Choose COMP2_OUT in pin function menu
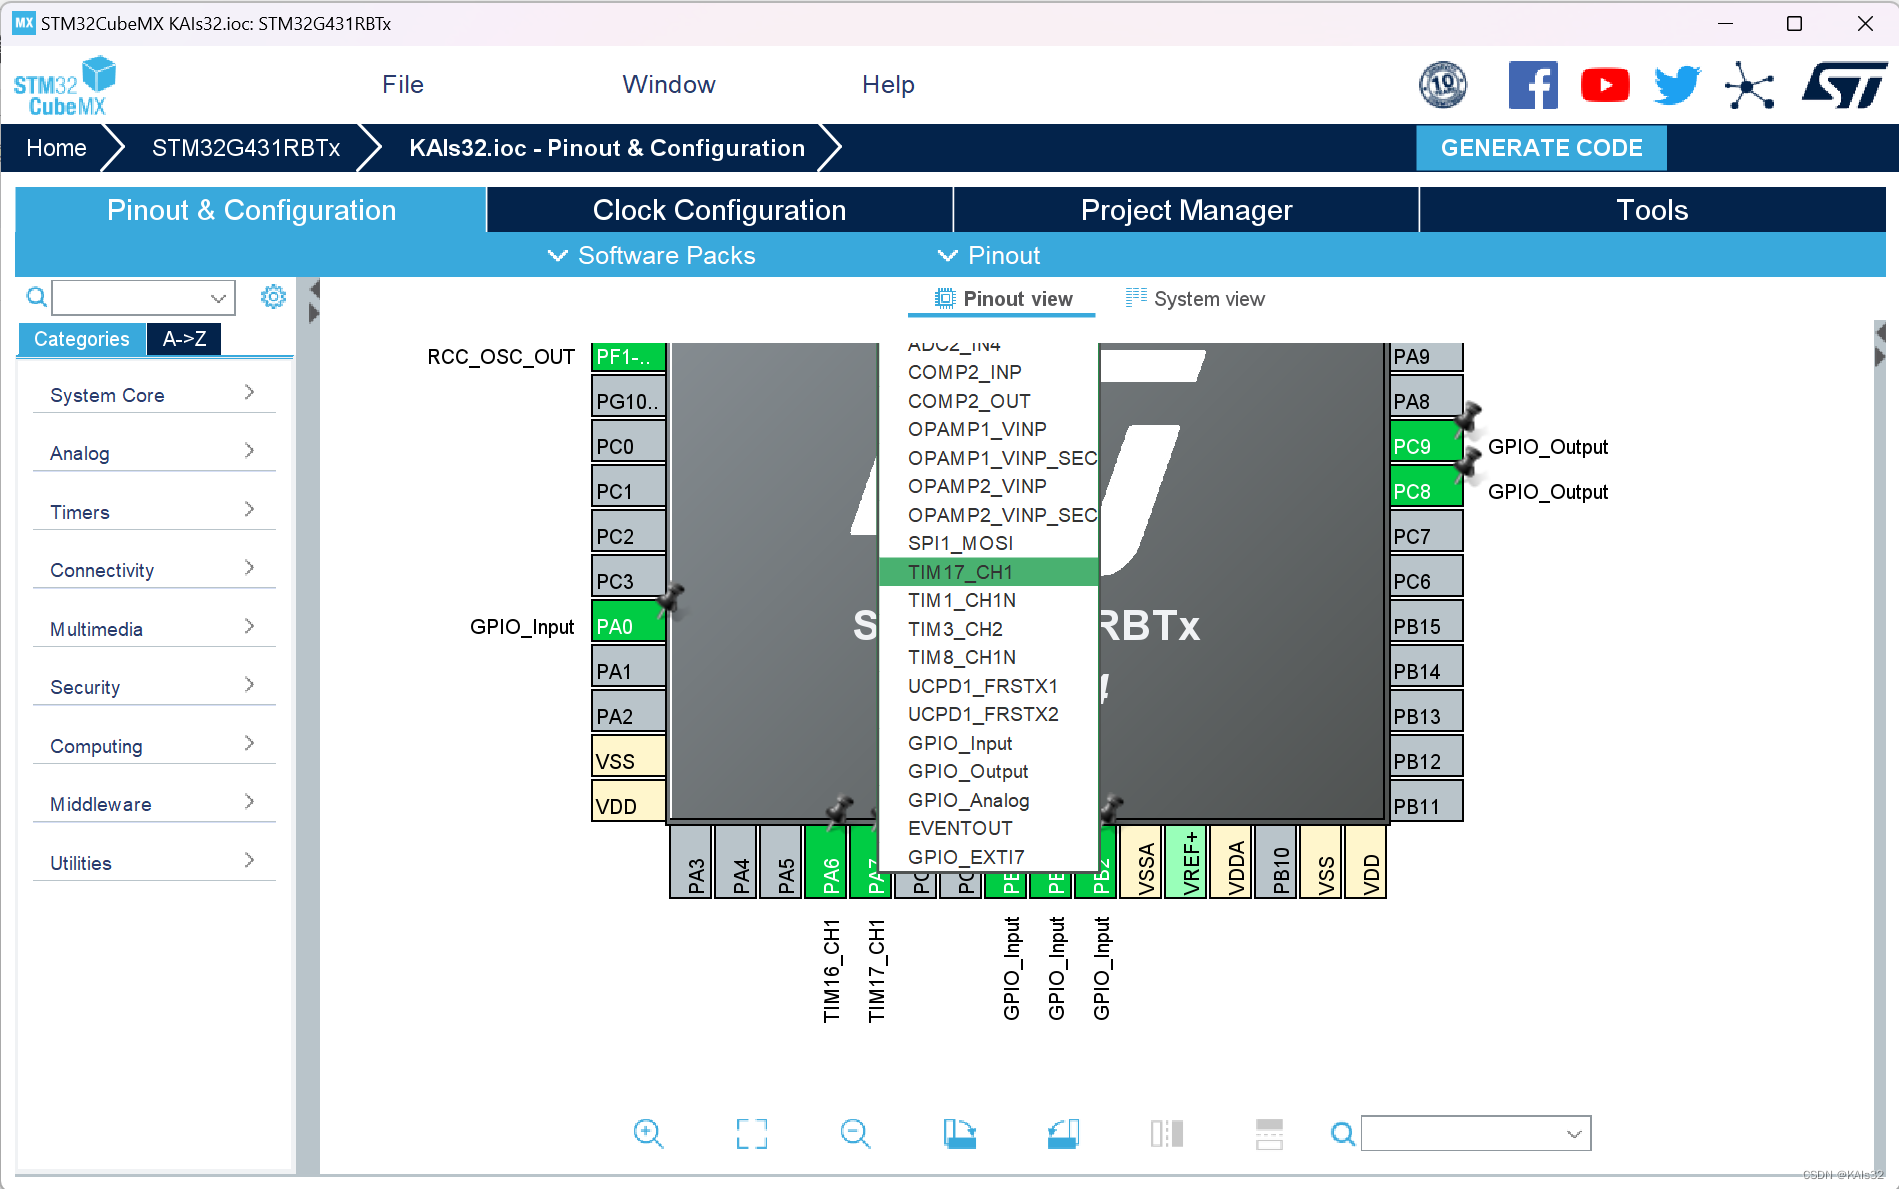 pos(988,401)
